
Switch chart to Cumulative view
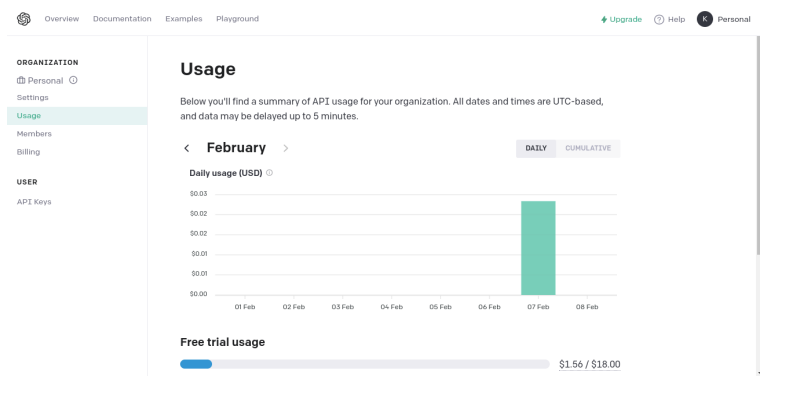tap(587, 148)
